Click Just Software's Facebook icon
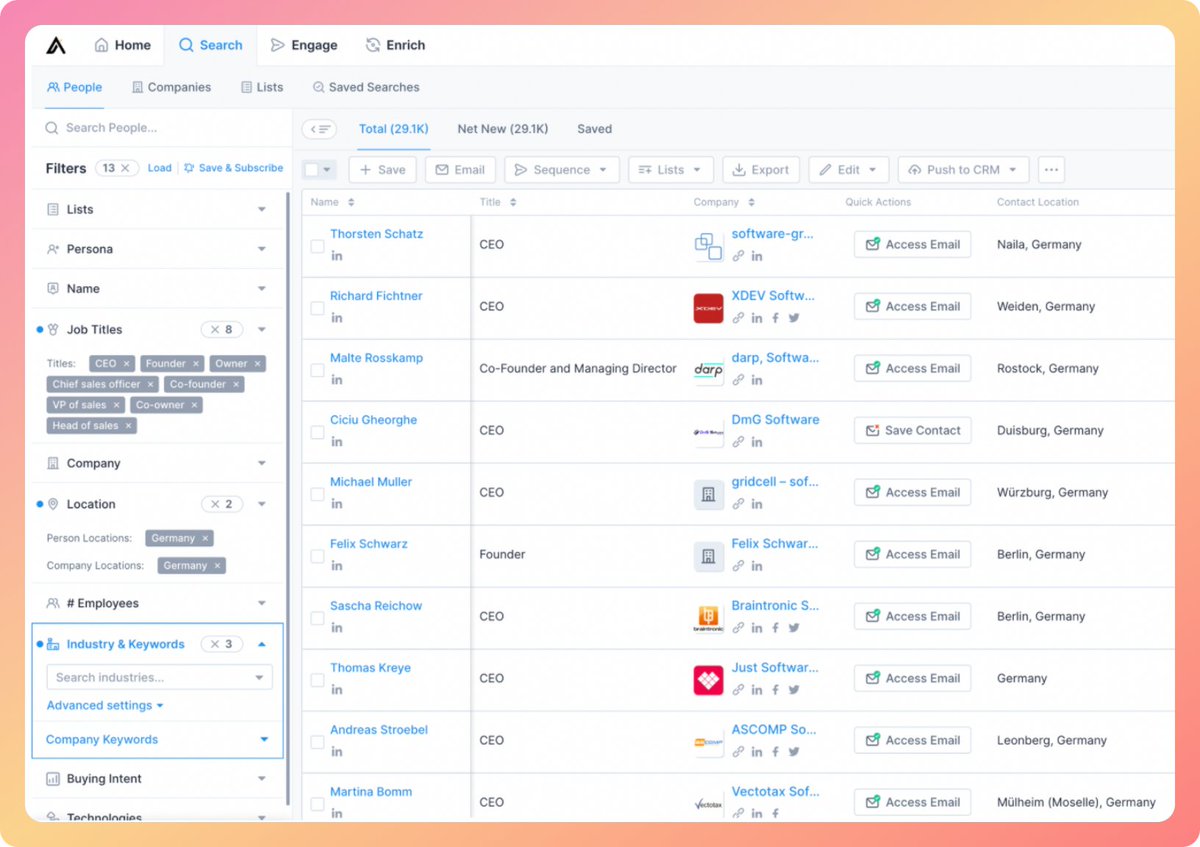Image resolution: width=1200 pixels, height=847 pixels. [775, 690]
